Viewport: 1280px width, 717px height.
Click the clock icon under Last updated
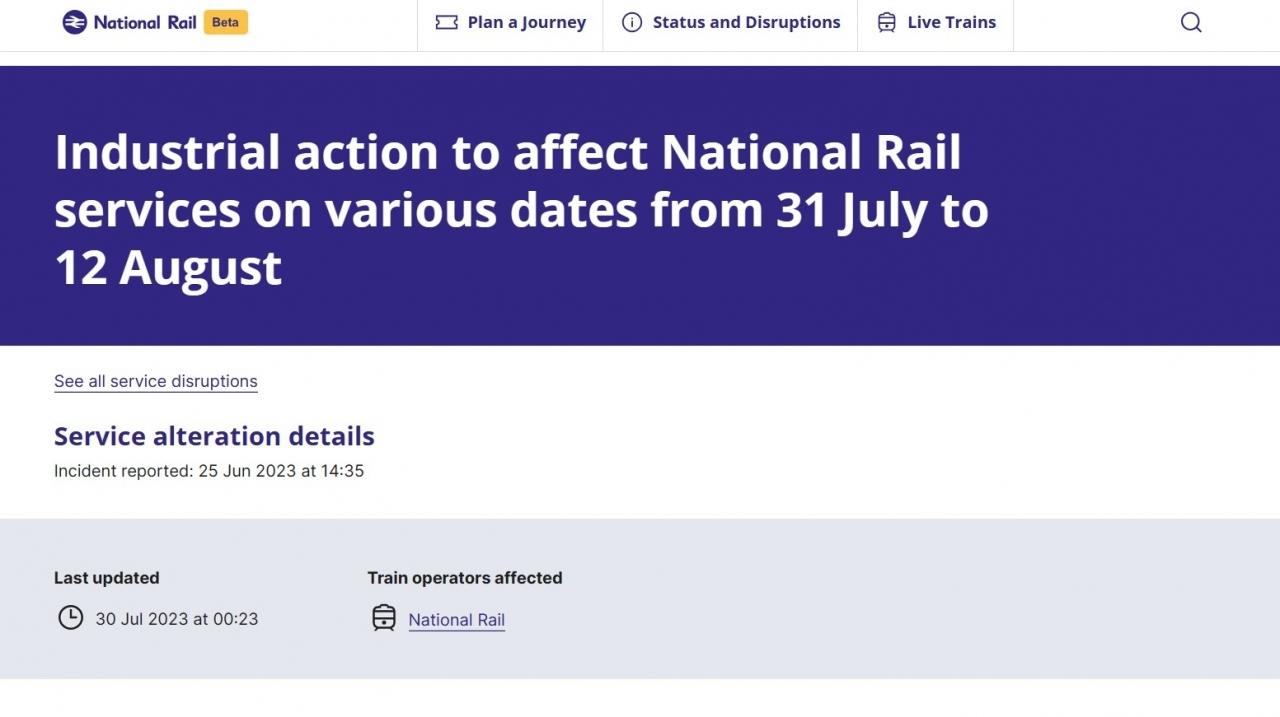pyautogui.click(x=70, y=618)
